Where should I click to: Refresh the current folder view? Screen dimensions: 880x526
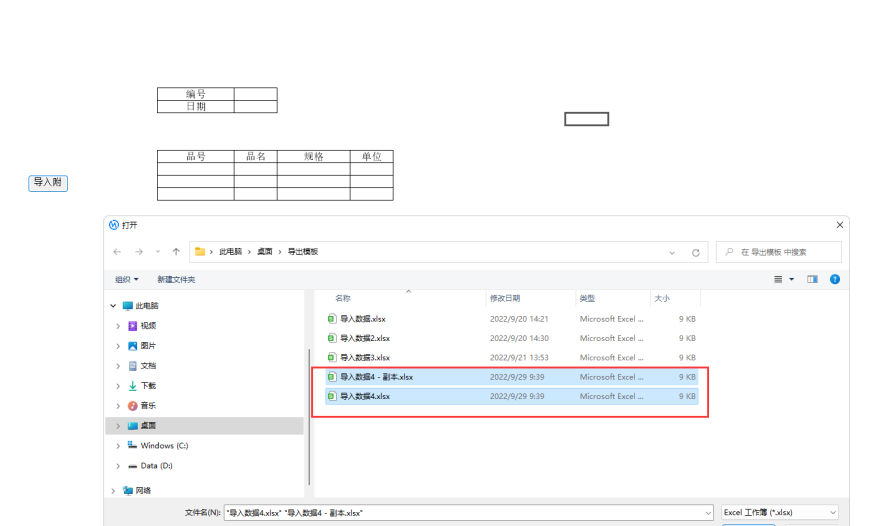[x=697, y=252]
